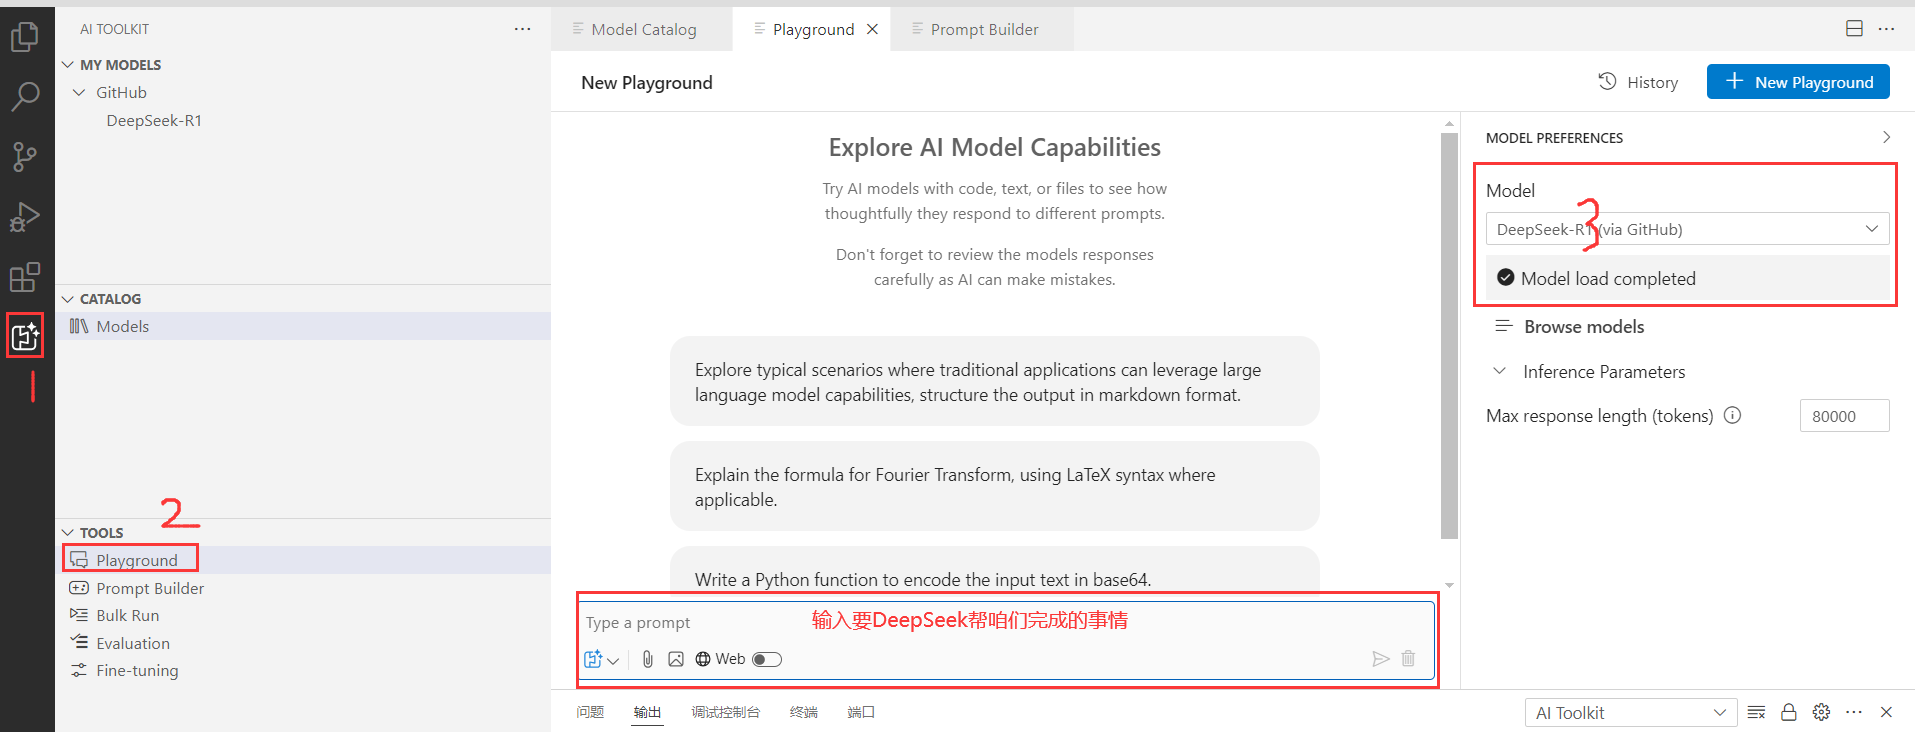Image resolution: width=1915 pixels, height=732 pixels.
Task: Open AI Toolkit view in activity bar
Action: (x=25, y=336)
